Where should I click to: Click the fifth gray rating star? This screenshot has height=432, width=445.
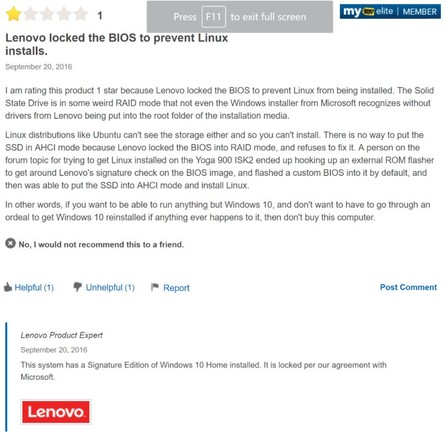coord(81,14)
